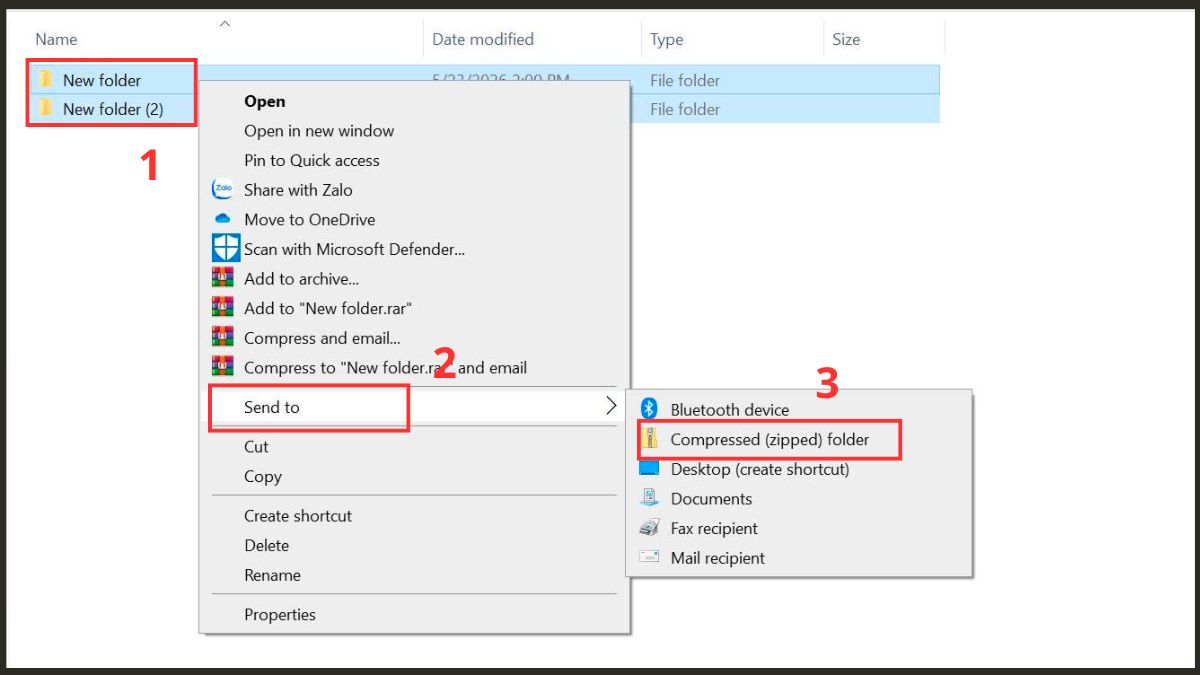Select Scan with Microsoft Defender
This screenshot has height=675, width=1200.
click(354, 249)
